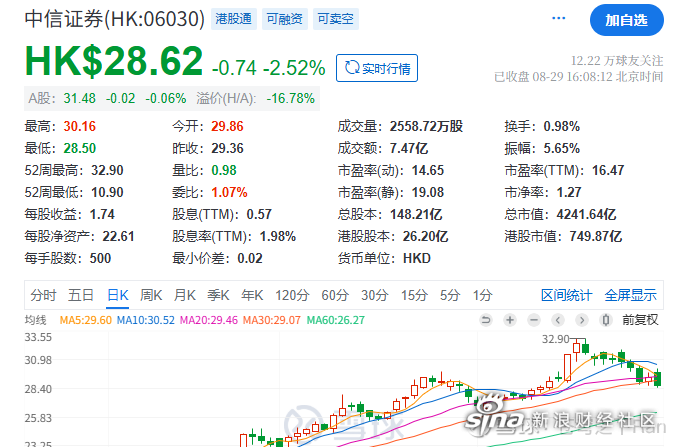Click the HK$28.62 current price
This screenshot has height=447, width=686.
click(x=114, y=61)
